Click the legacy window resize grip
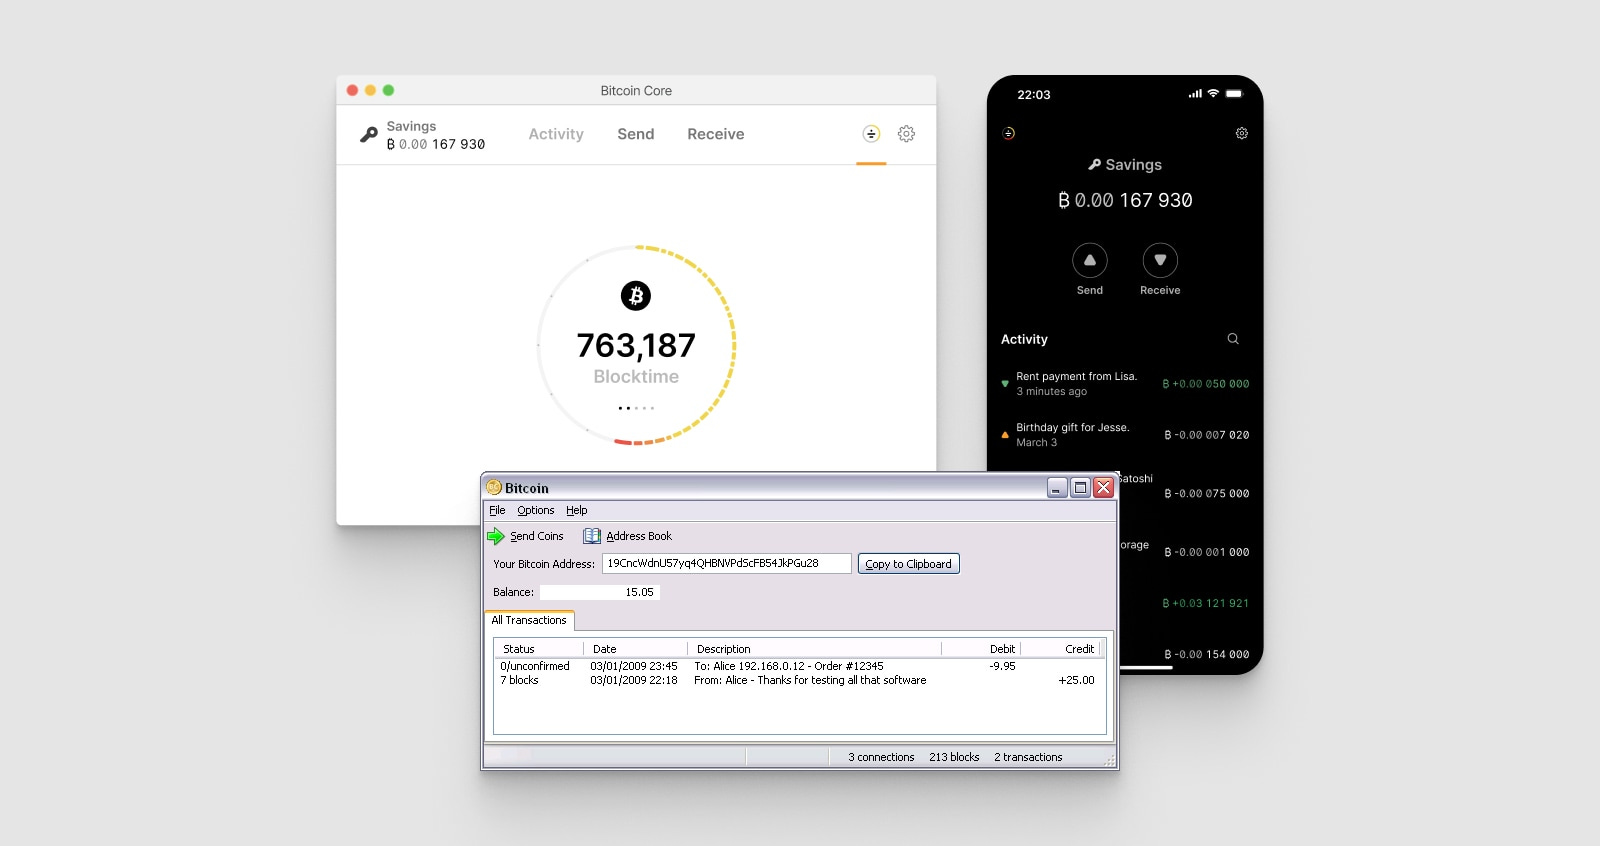 [1109, 762]
